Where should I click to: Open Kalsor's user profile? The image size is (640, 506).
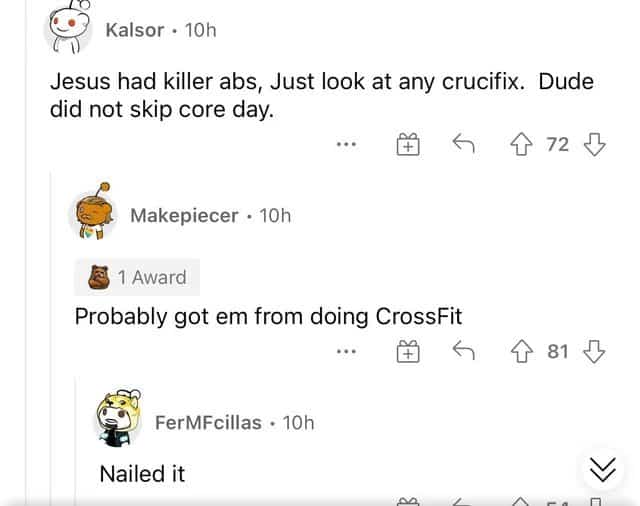(134, 30)
